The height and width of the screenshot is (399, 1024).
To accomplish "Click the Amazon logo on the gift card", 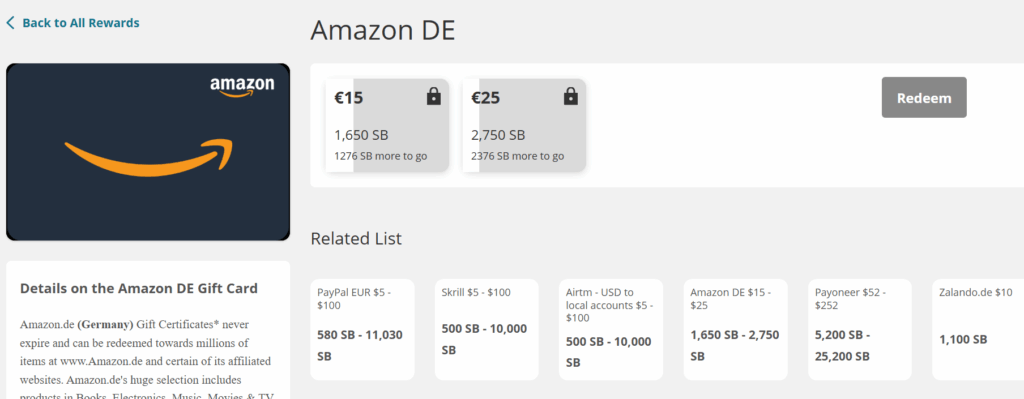I will click(242, 87).
